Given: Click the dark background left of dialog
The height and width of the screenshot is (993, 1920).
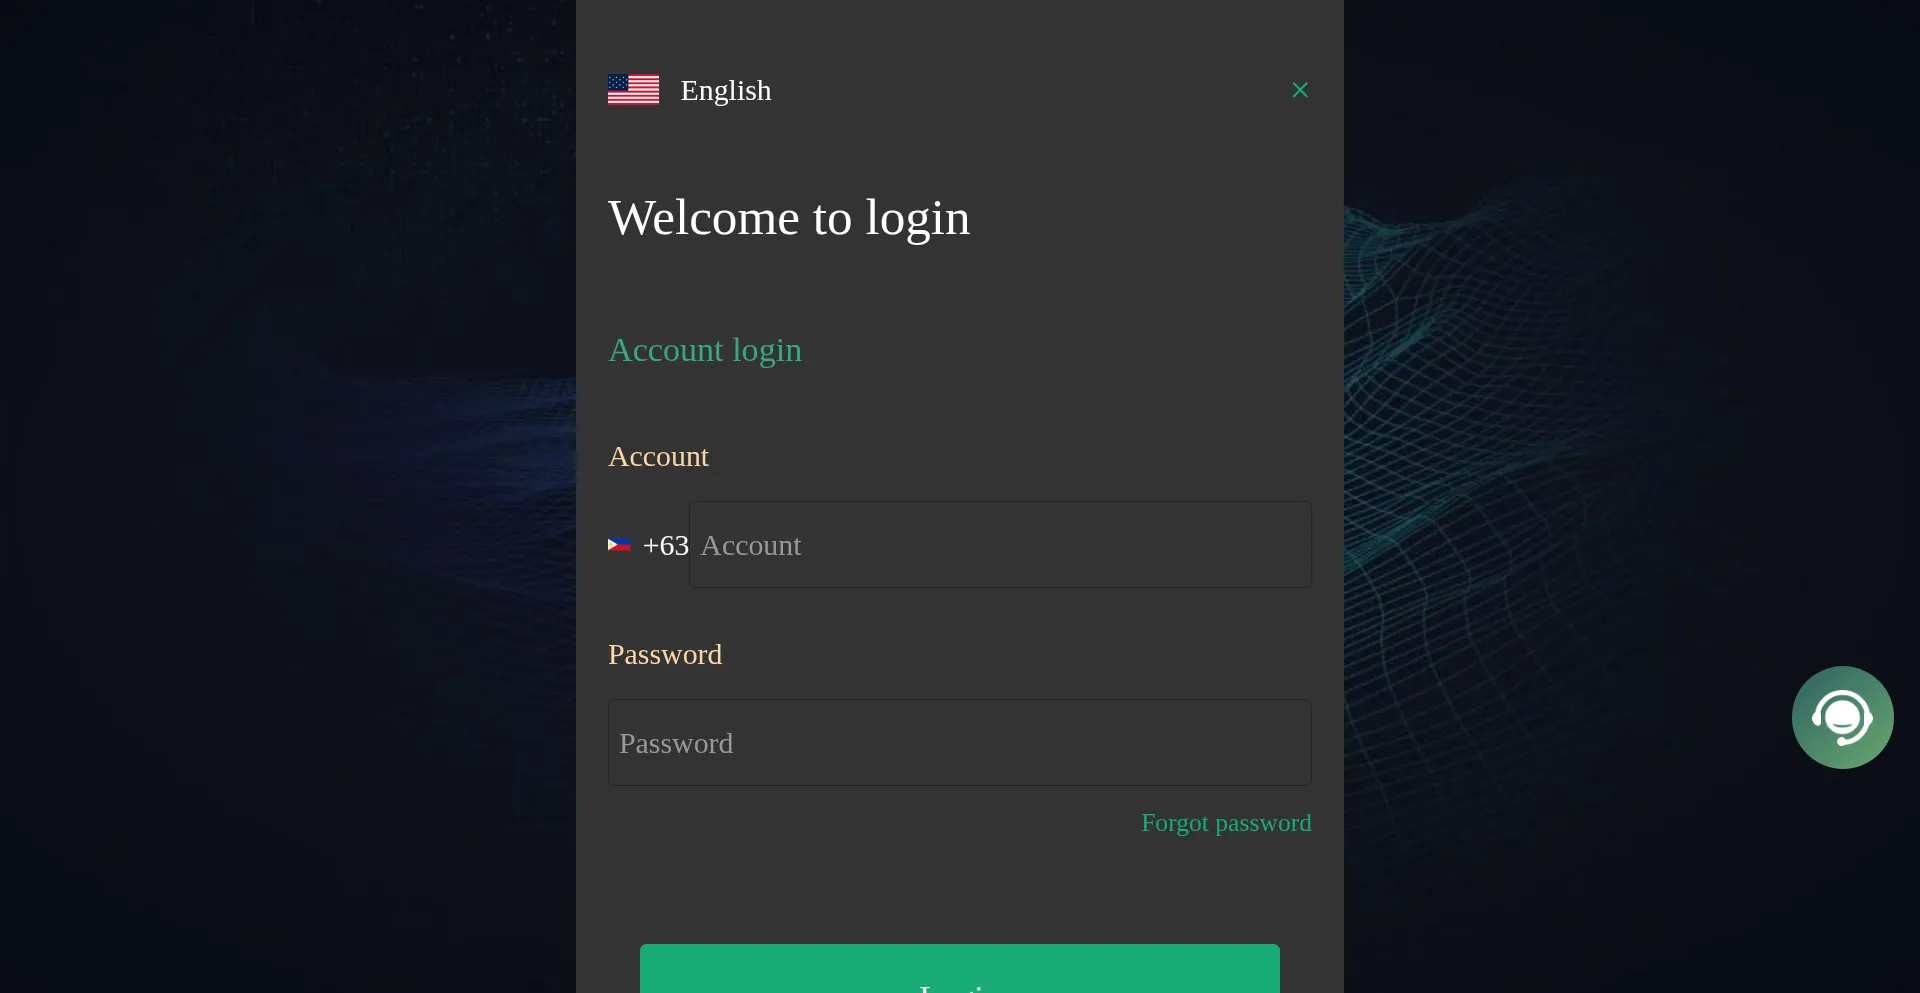Looking at the screenshot, I should coord(288,500).
